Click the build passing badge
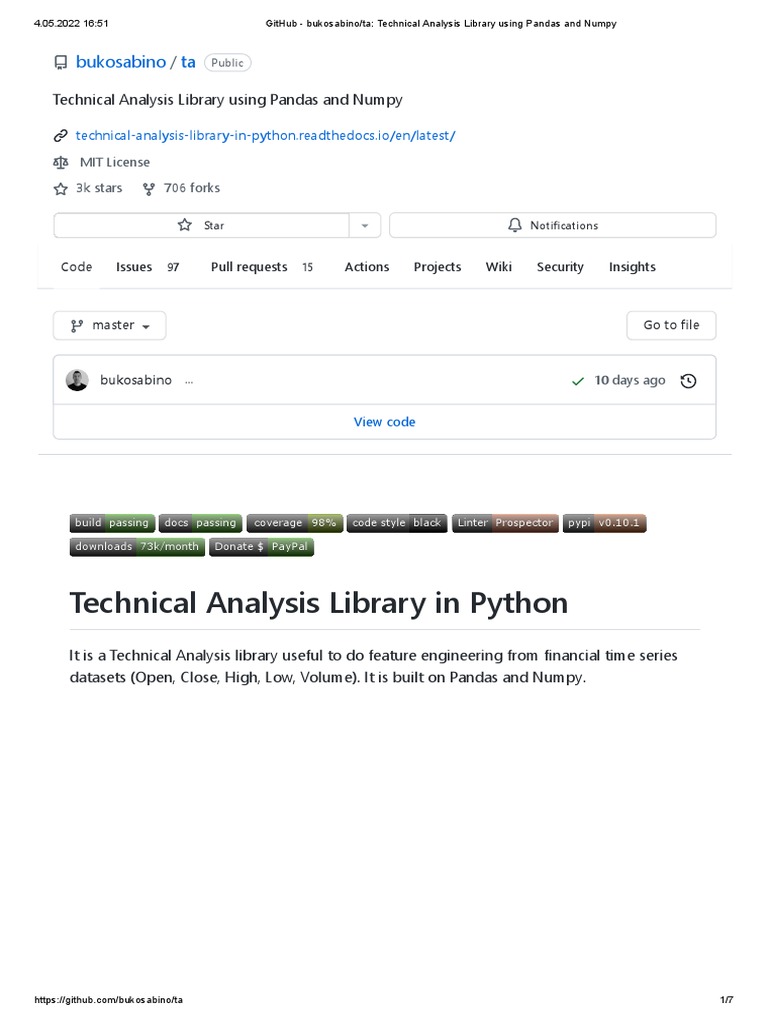 pos(112,523)
